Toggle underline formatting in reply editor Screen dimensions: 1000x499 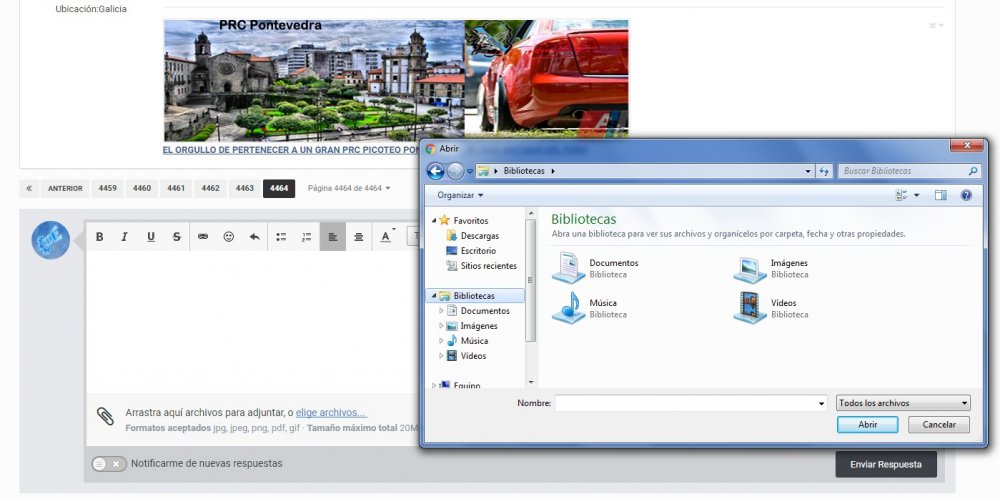(151, 237)
